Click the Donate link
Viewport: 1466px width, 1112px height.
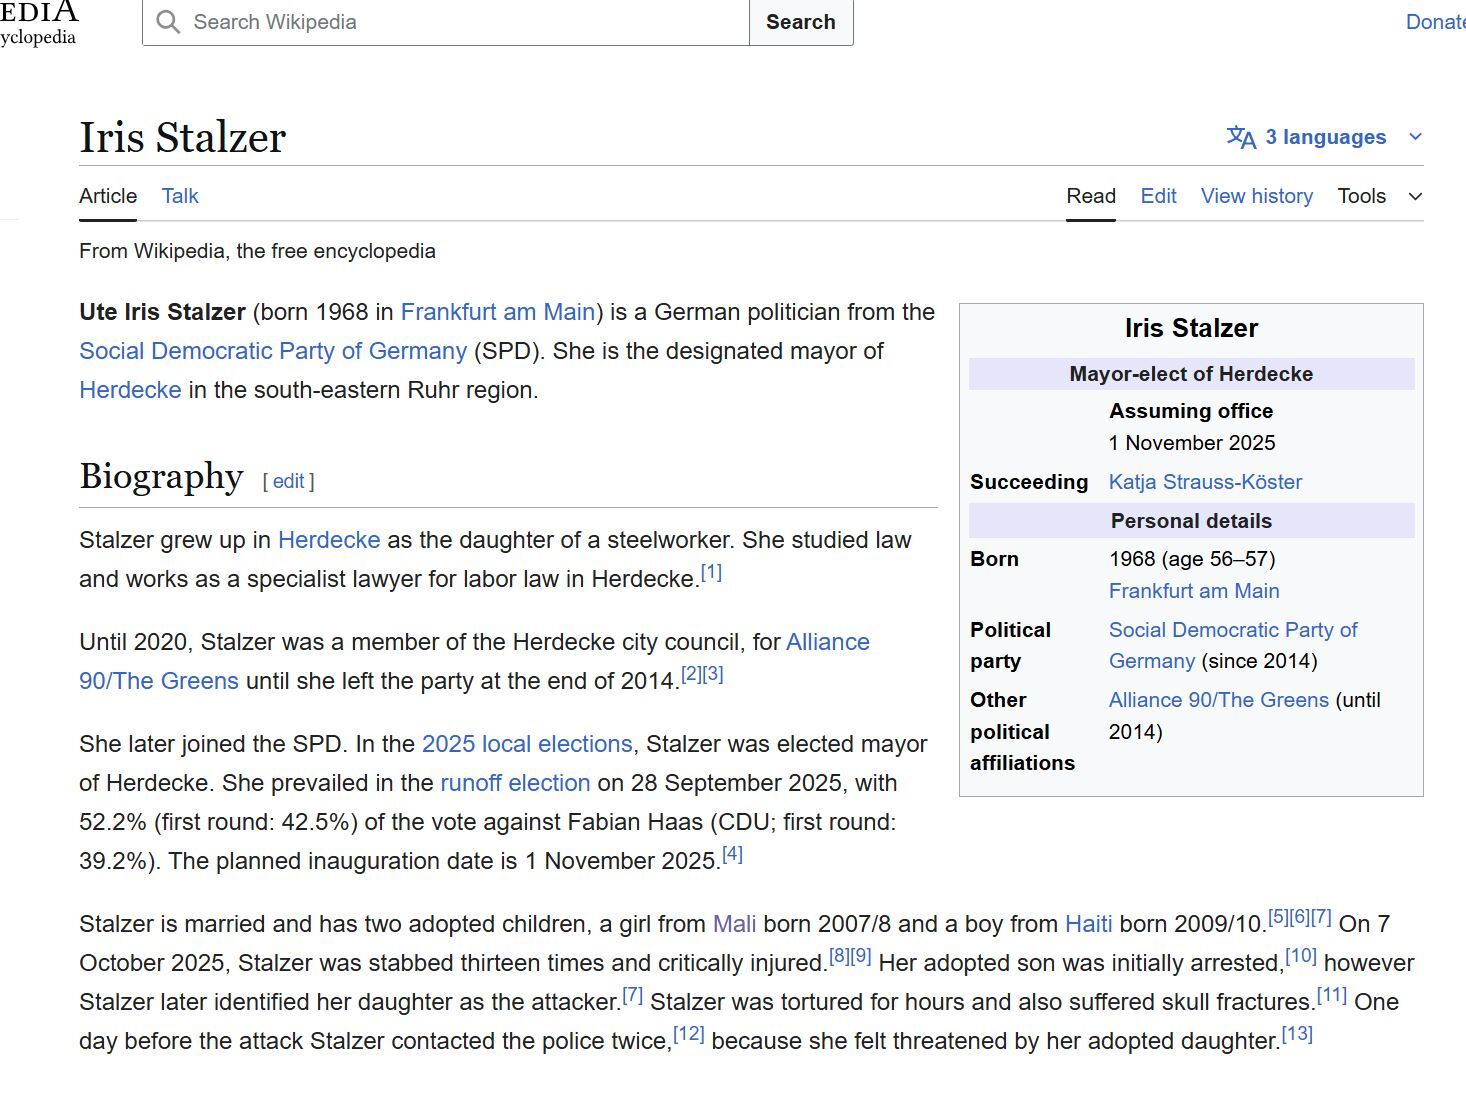pyautogui.click(x=1434, y=22)
